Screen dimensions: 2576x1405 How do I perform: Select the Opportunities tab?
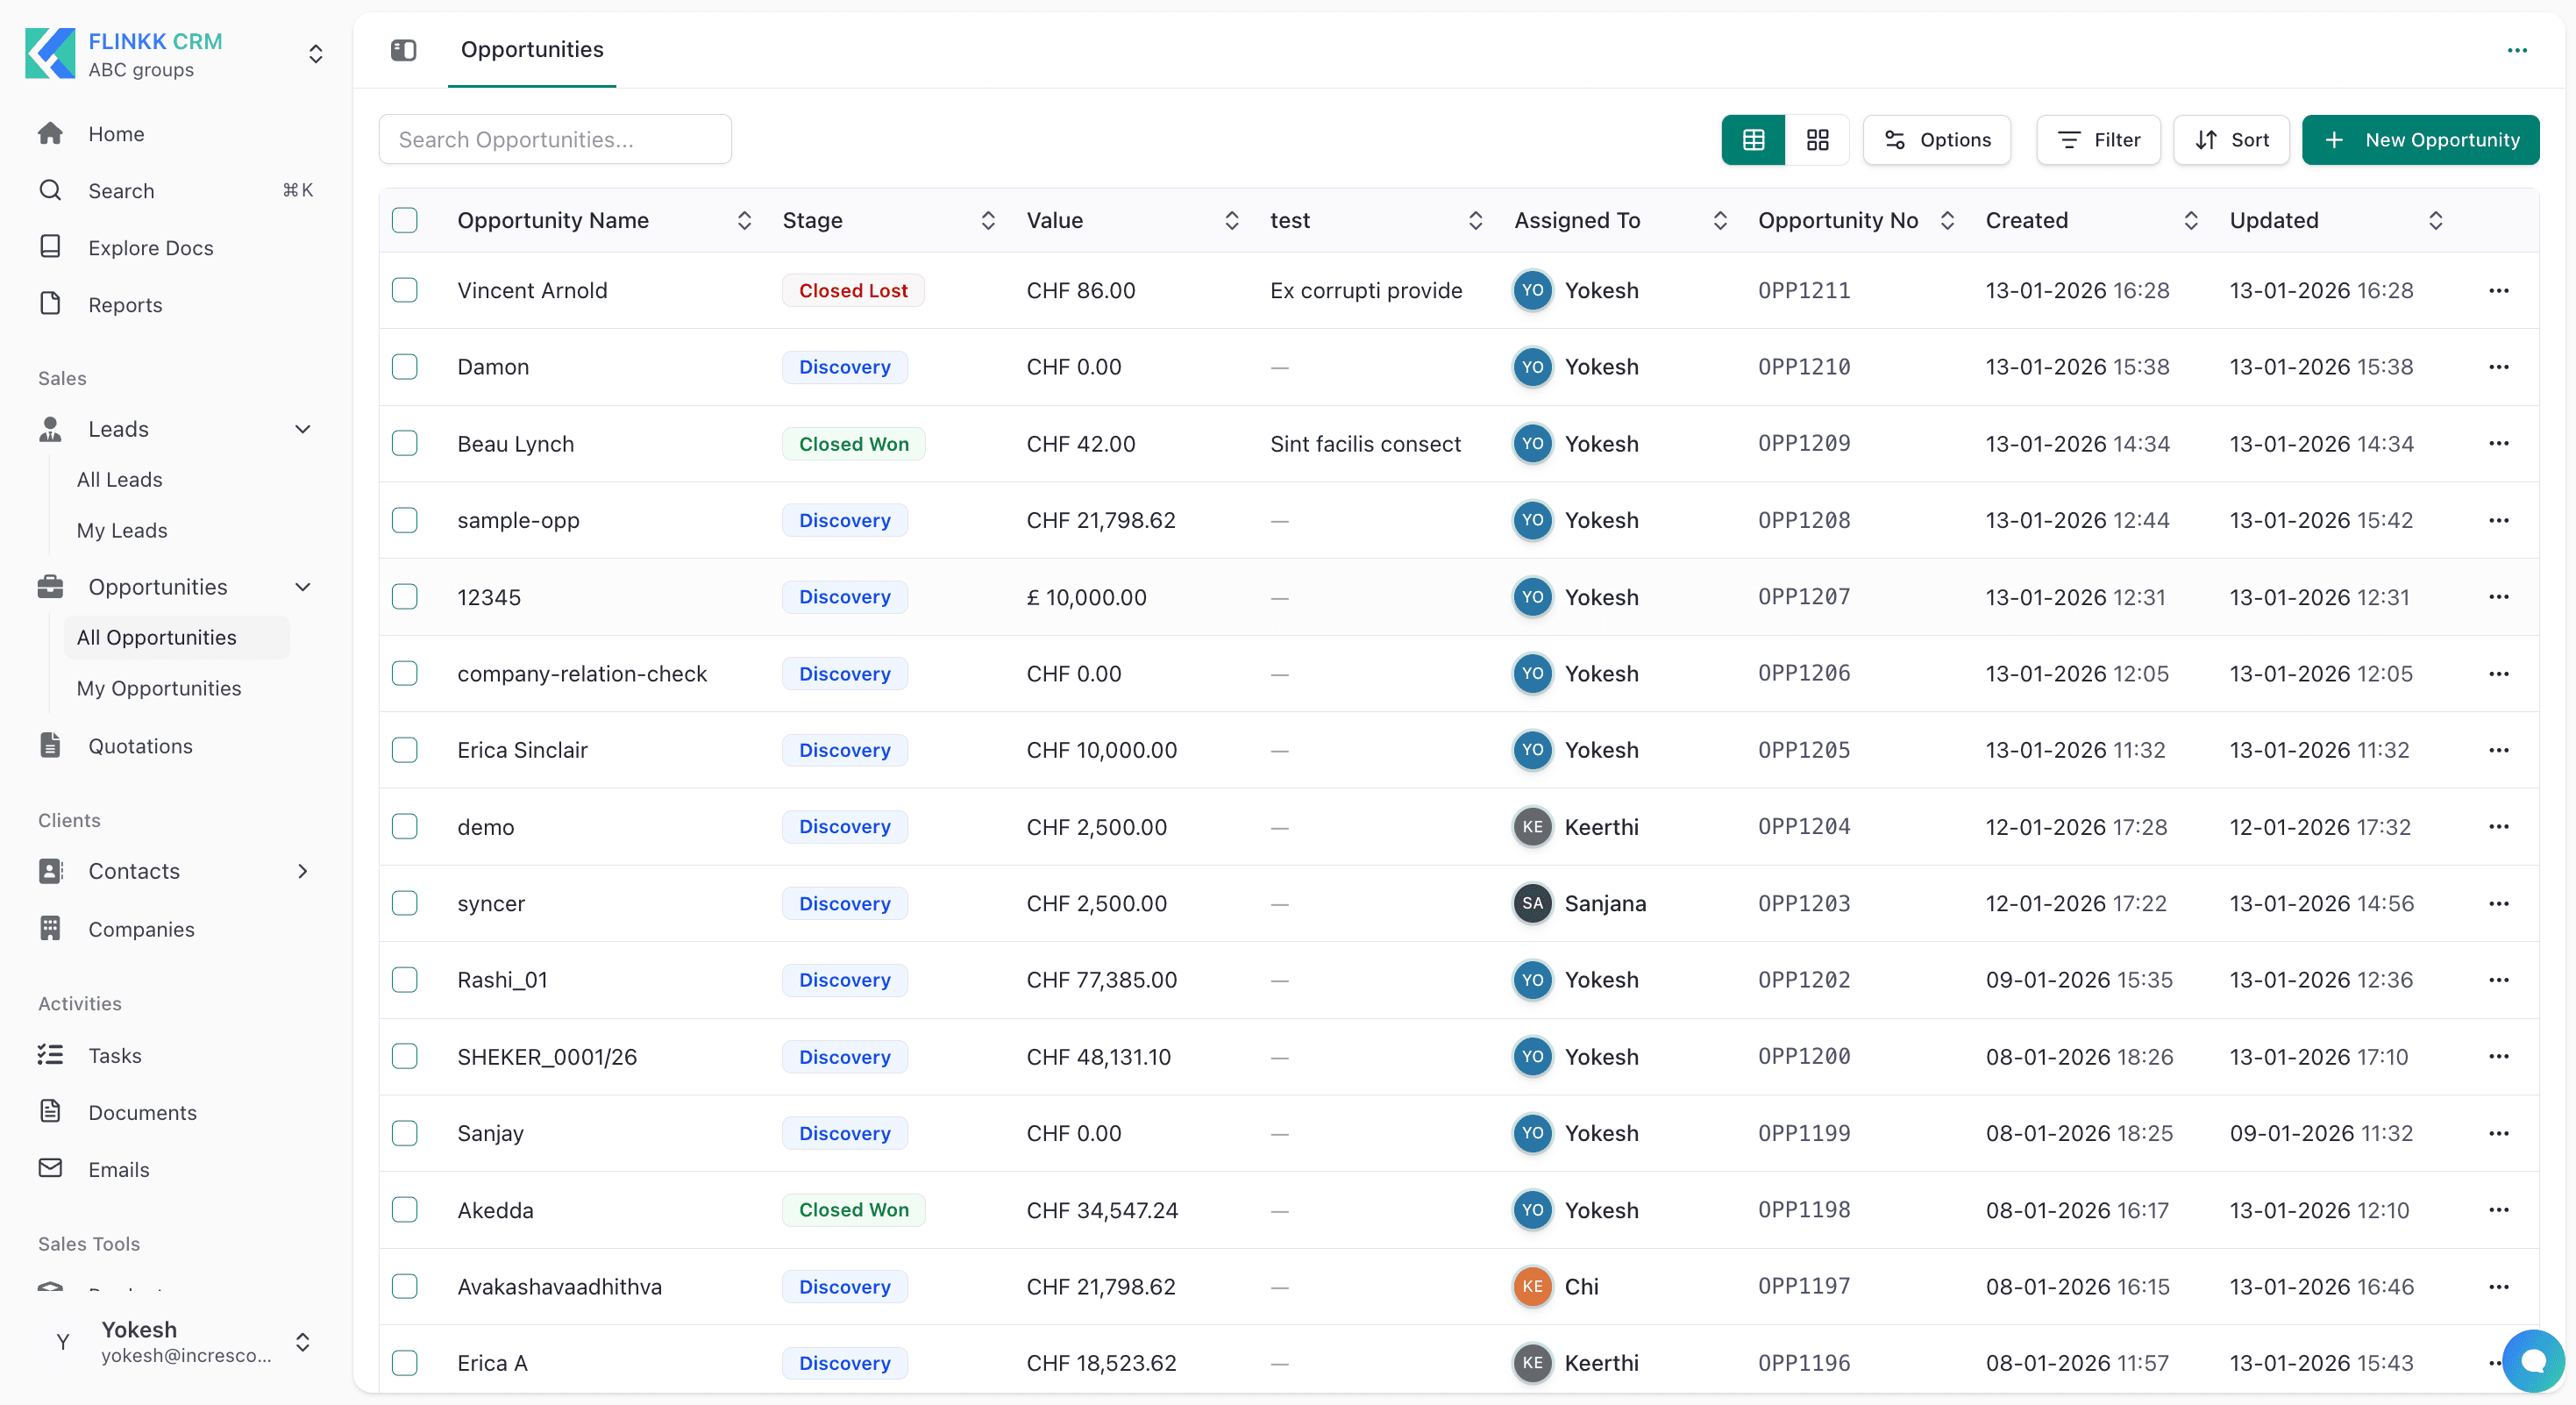click(x=532, y=49)
